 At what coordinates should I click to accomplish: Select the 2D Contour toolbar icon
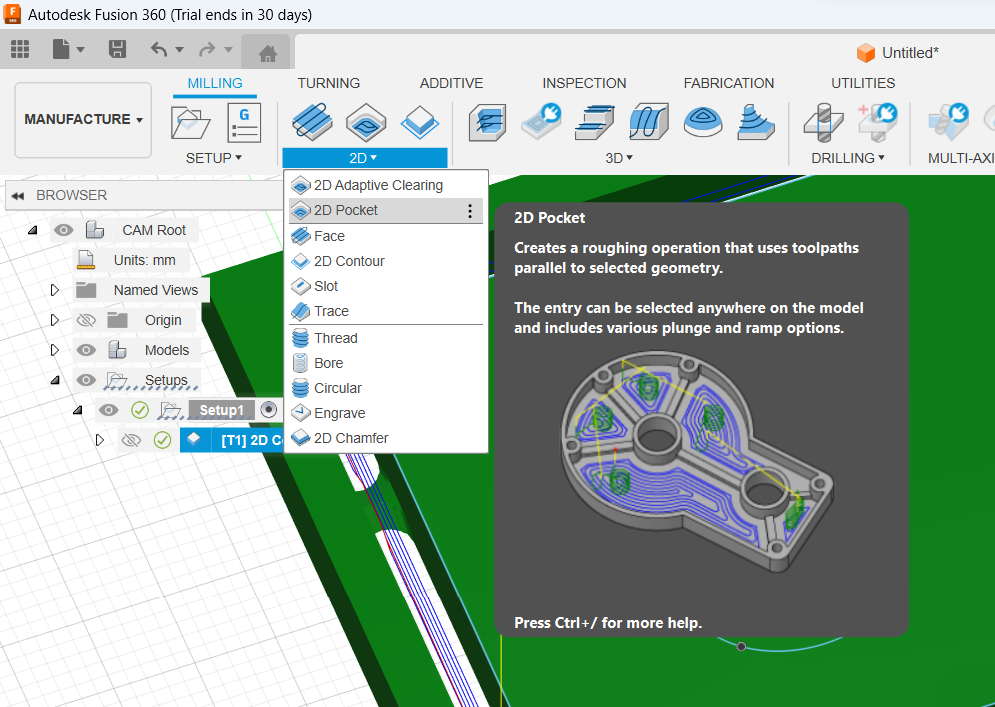click(x=420, y=122)
